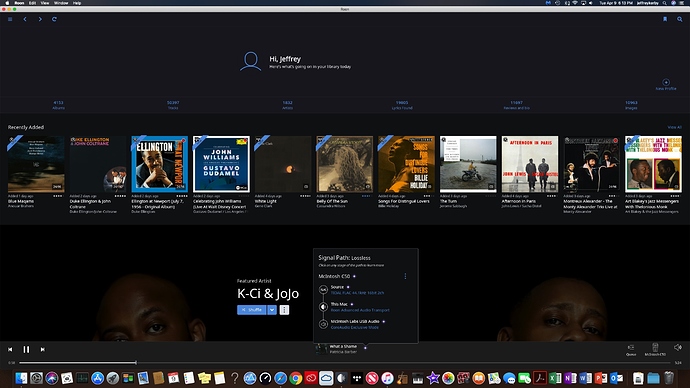The image size is (690, 388).
Task: Open Spotlight search in the menu bar
Action: (x=664, y=3)
